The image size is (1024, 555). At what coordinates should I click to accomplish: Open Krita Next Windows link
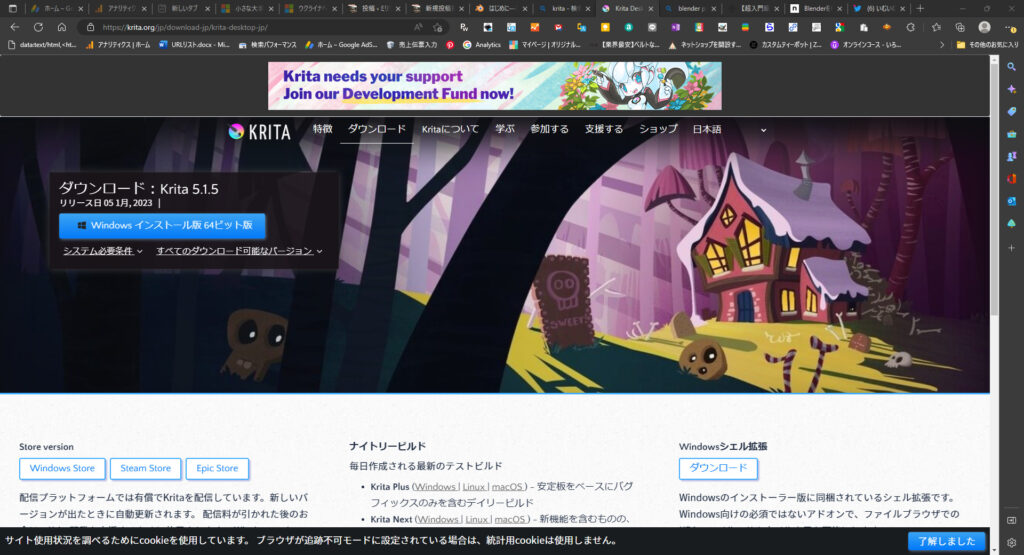438,519
